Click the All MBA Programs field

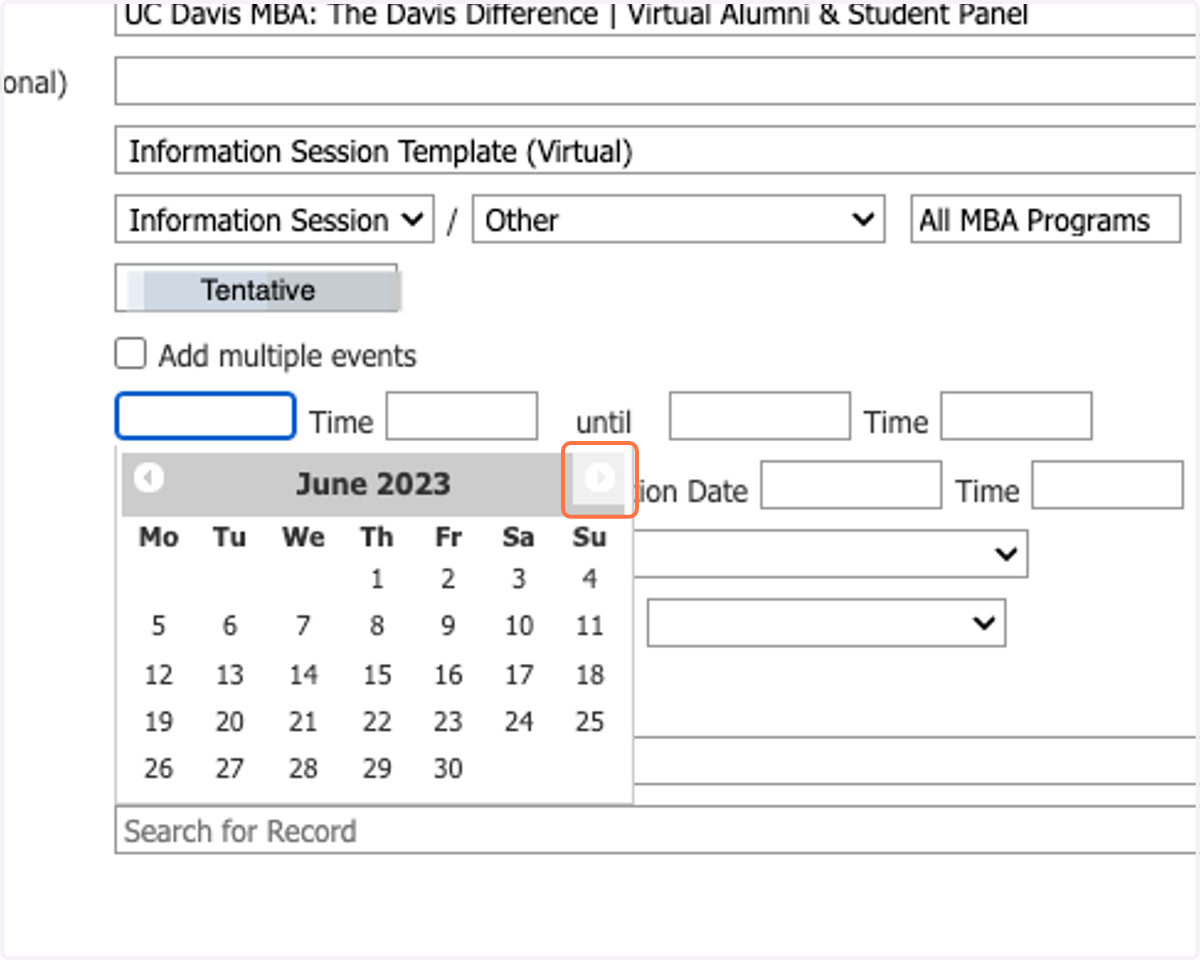point(1045,220)
